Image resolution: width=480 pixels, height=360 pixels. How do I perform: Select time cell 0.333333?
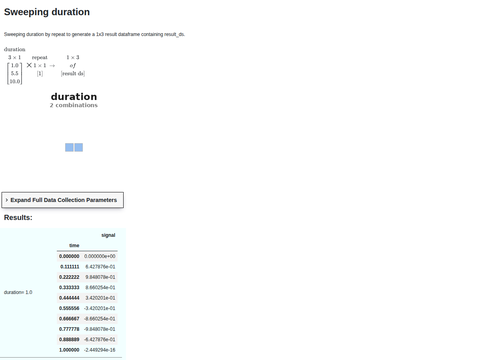69,287
